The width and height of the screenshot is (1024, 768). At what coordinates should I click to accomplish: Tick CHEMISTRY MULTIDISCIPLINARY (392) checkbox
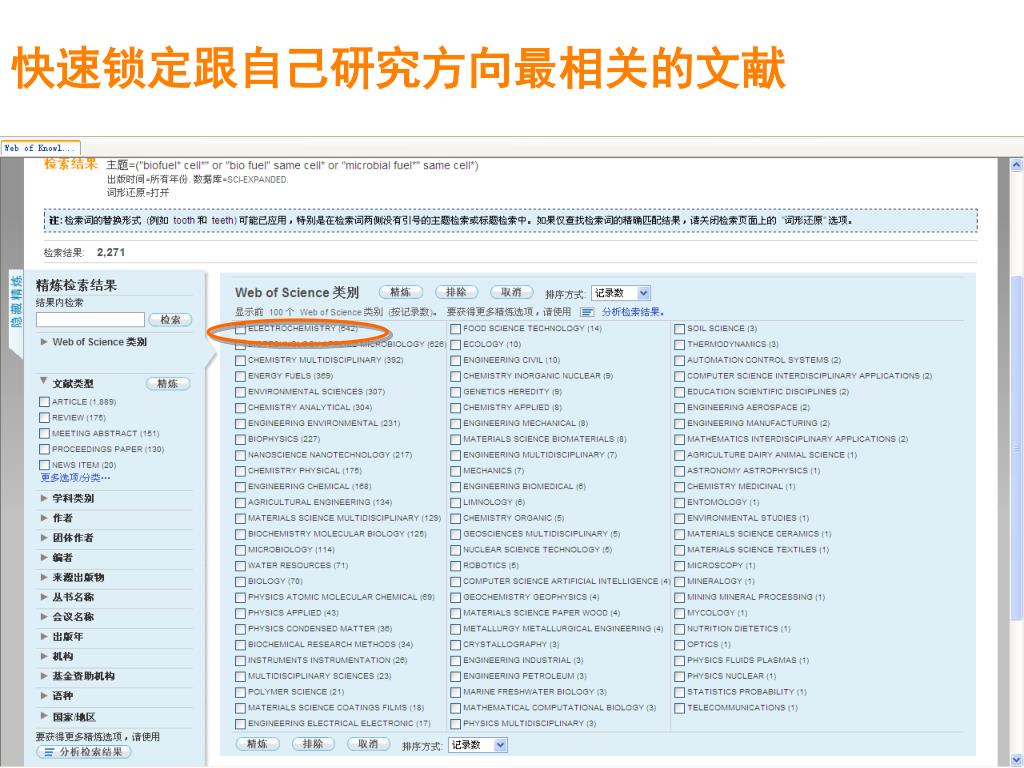240,360
